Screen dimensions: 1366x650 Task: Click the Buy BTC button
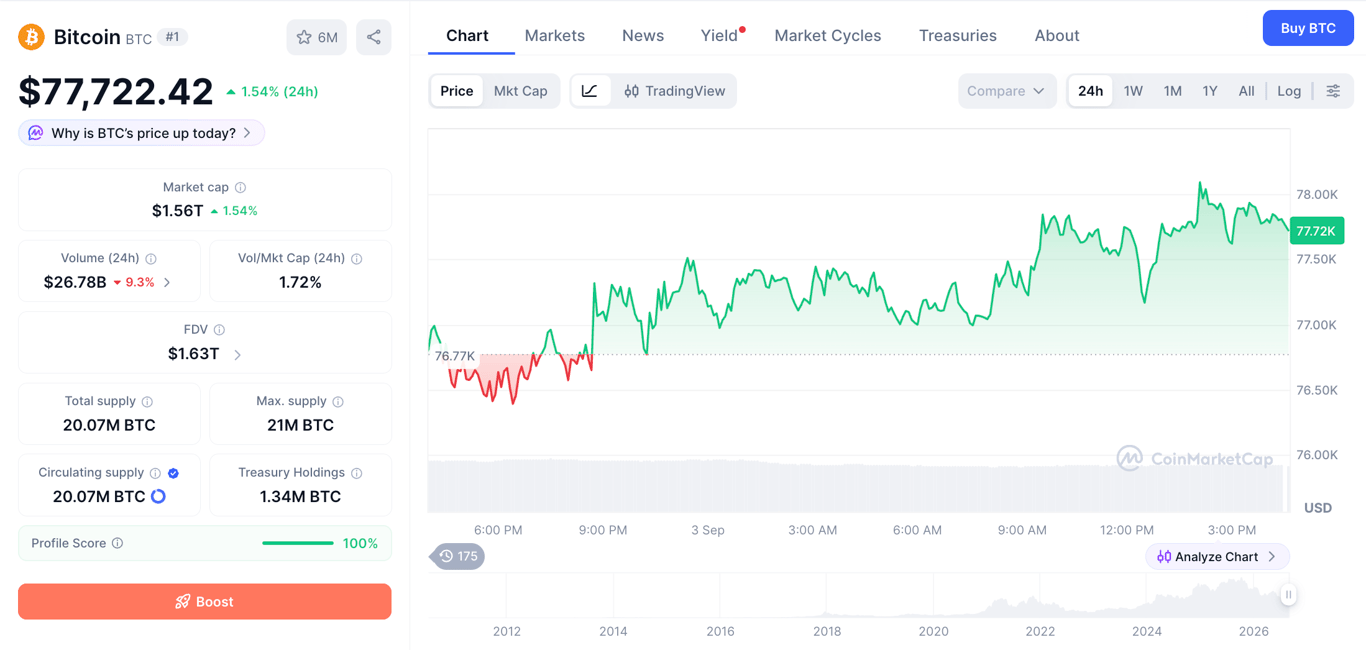pos(1308,28)
